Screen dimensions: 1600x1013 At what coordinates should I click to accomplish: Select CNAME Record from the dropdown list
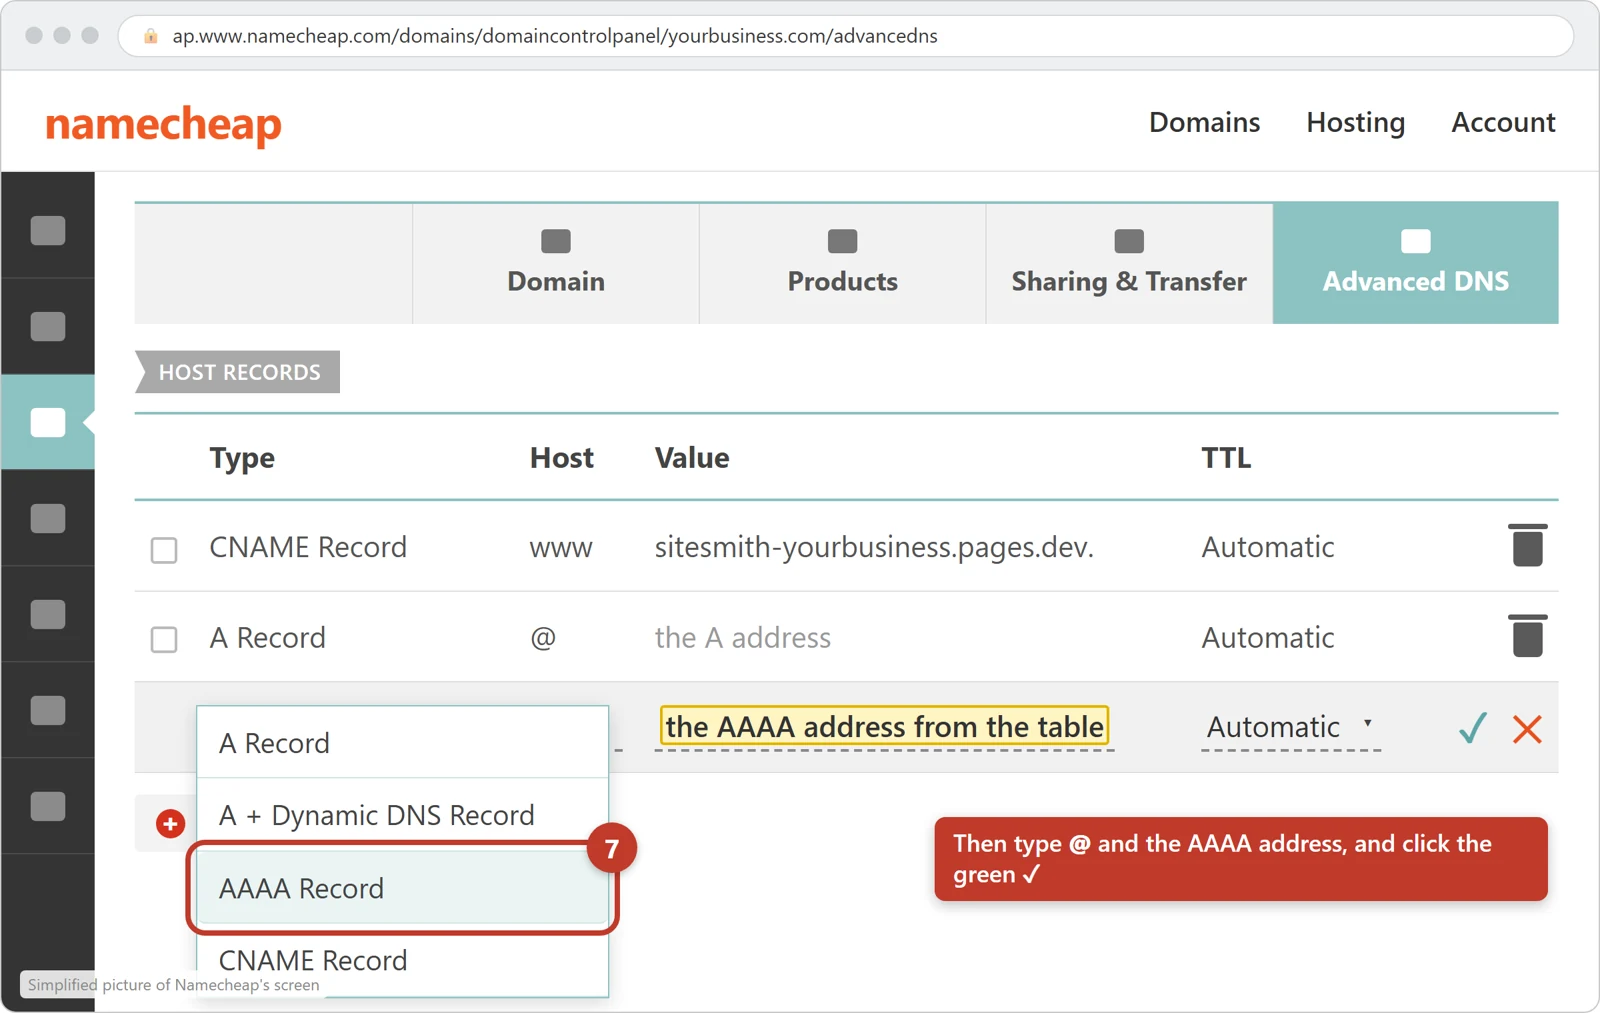(x=402, y=961)
